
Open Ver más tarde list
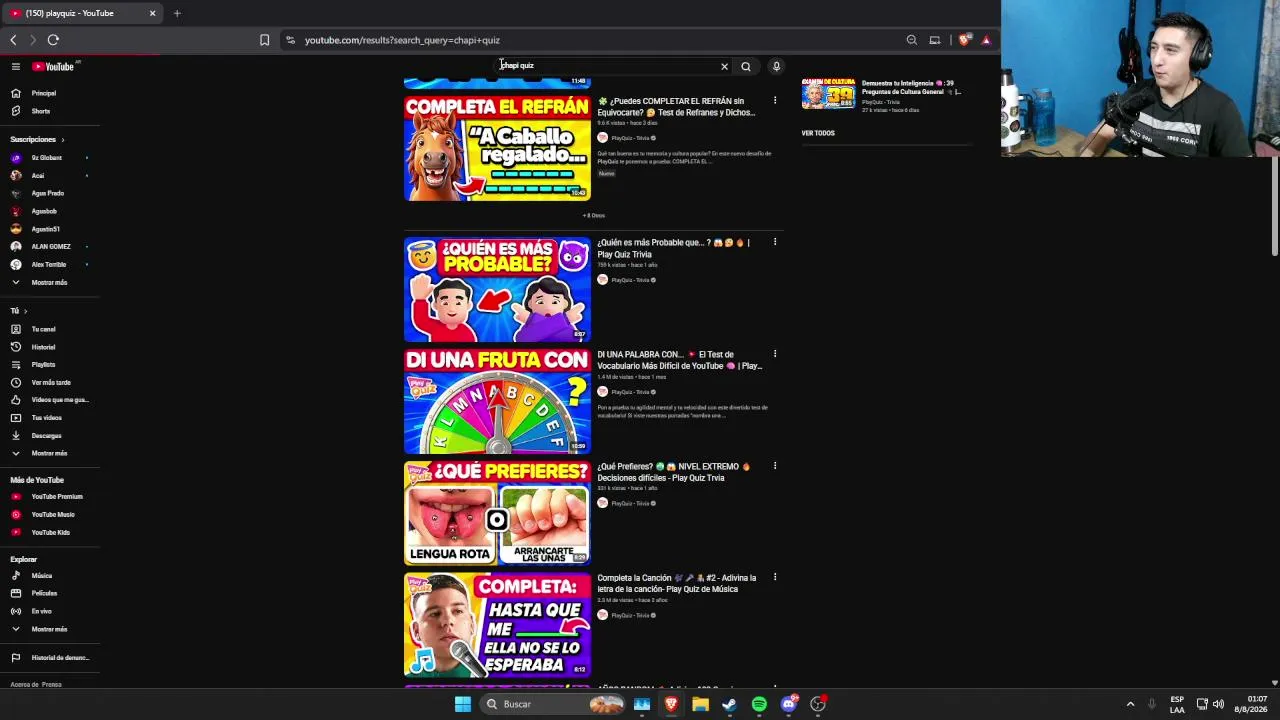[x=50, y=383]
